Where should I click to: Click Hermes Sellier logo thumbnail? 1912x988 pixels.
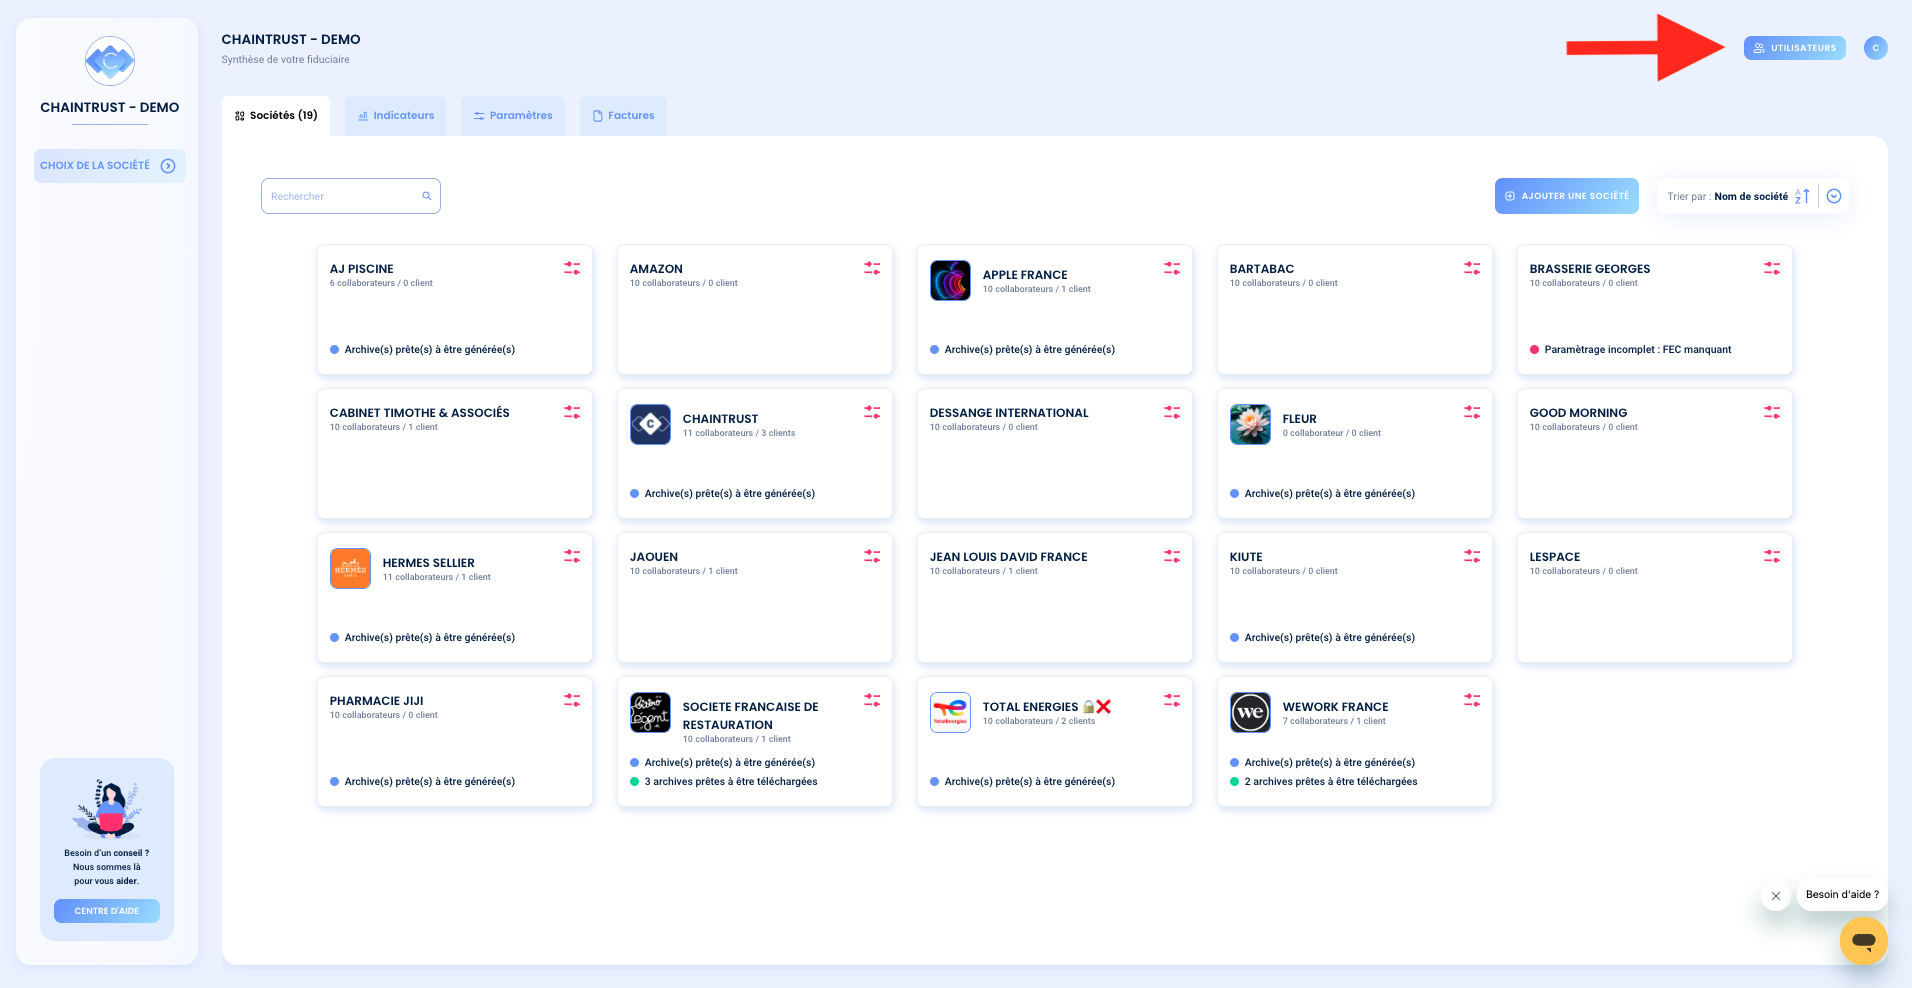[350, 569]
